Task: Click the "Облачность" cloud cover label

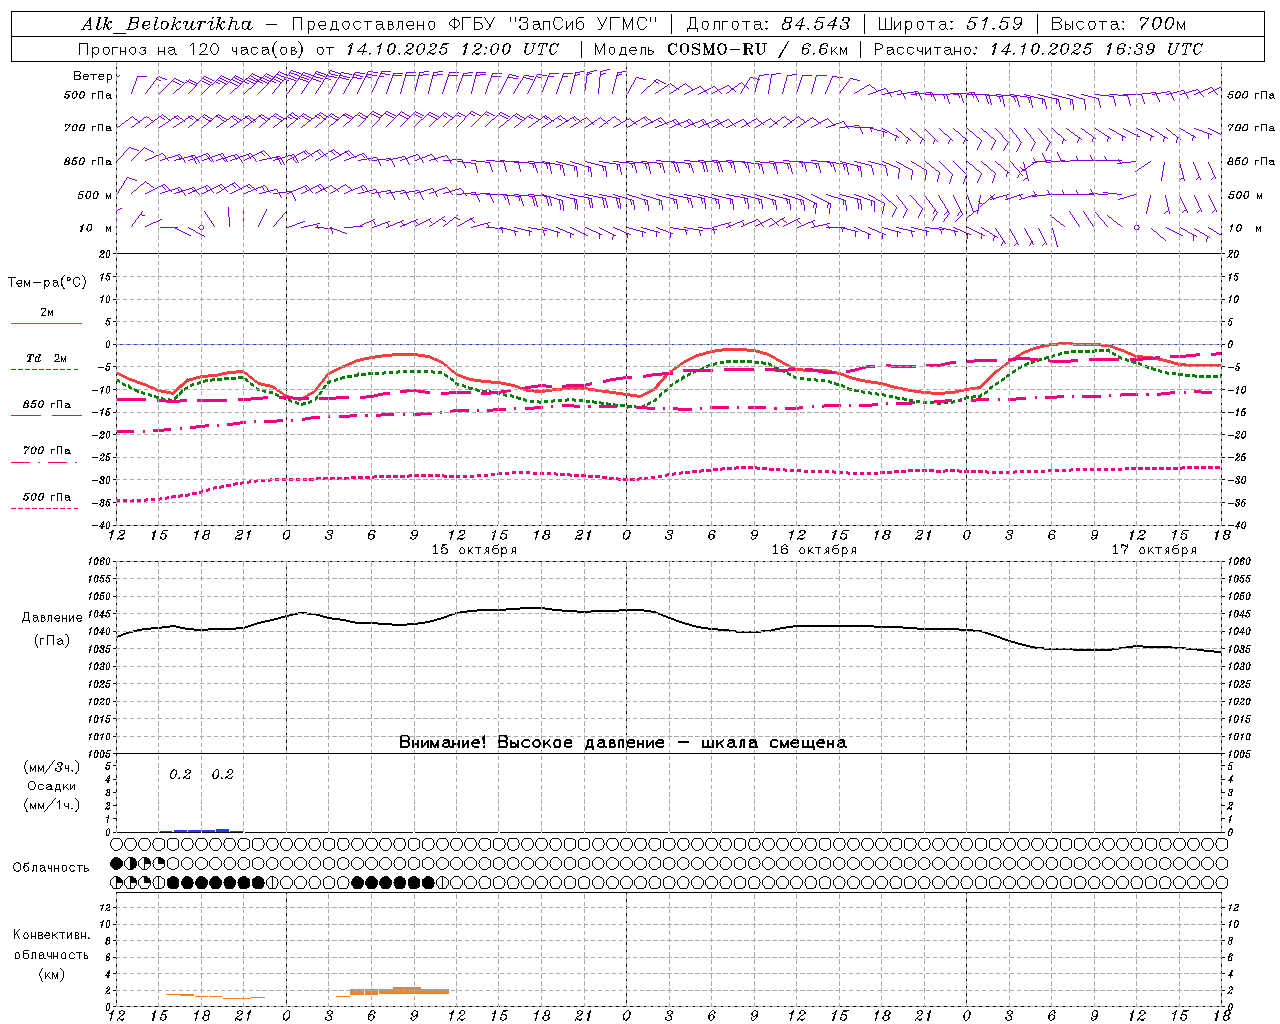Action: [x=51, y=867]
